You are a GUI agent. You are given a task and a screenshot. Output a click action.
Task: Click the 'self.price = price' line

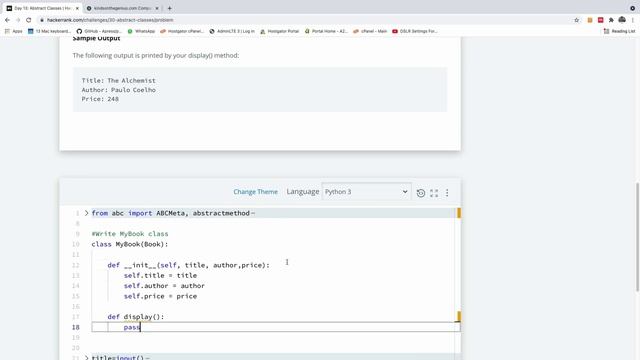click(160, 296)
